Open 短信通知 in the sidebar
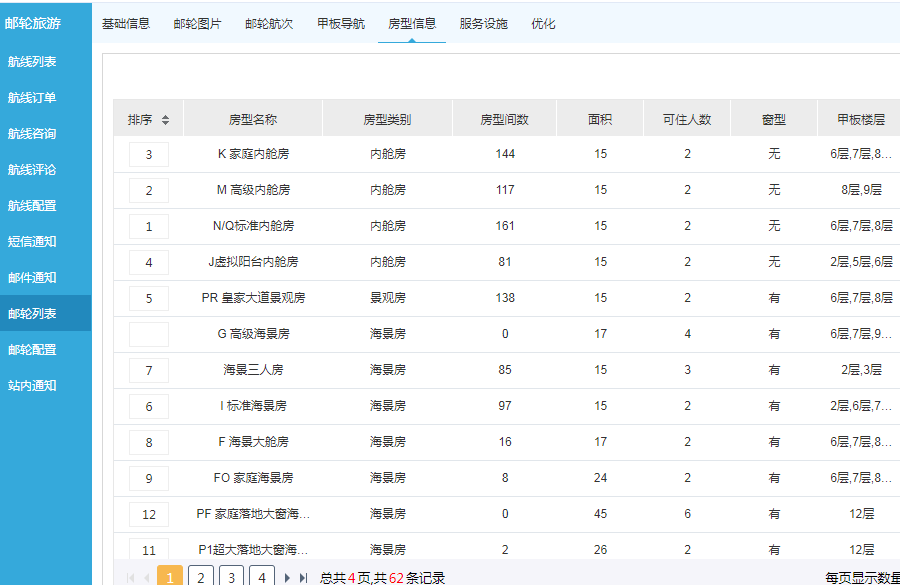 coord(32,242)
